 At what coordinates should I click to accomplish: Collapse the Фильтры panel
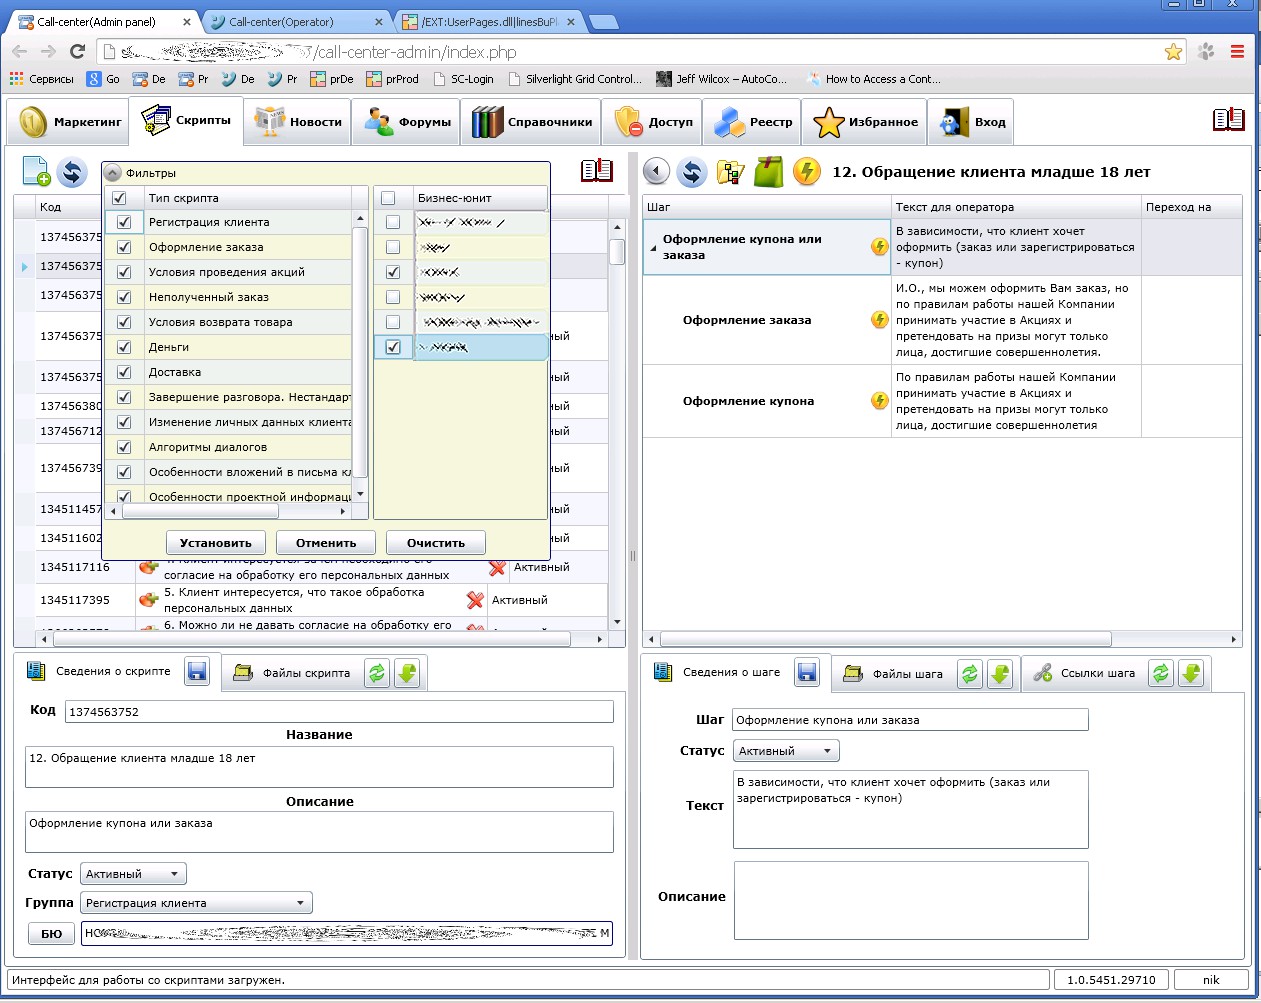click(113, 173)
